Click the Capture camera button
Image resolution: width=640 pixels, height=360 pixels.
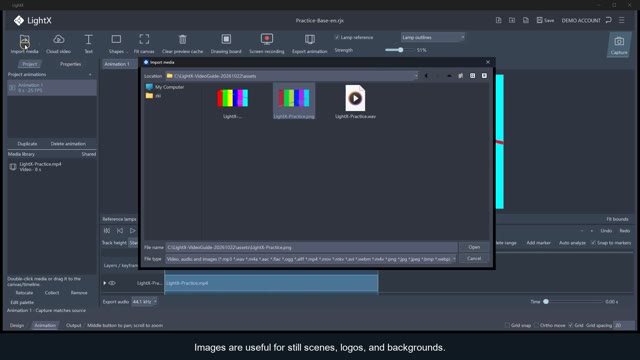pyautogui.click(x=619, y=45)
